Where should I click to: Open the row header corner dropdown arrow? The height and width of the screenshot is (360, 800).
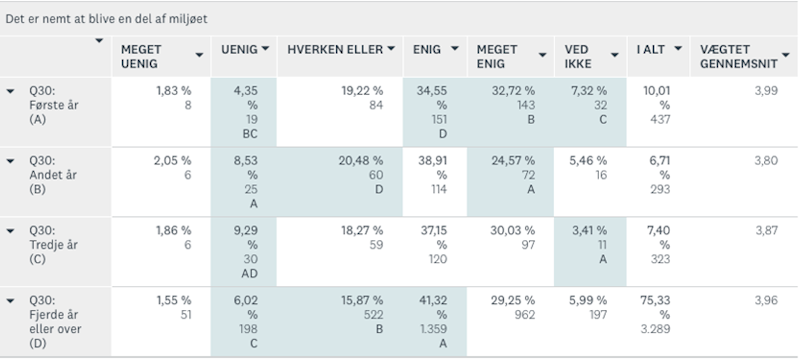coord(99,40)
